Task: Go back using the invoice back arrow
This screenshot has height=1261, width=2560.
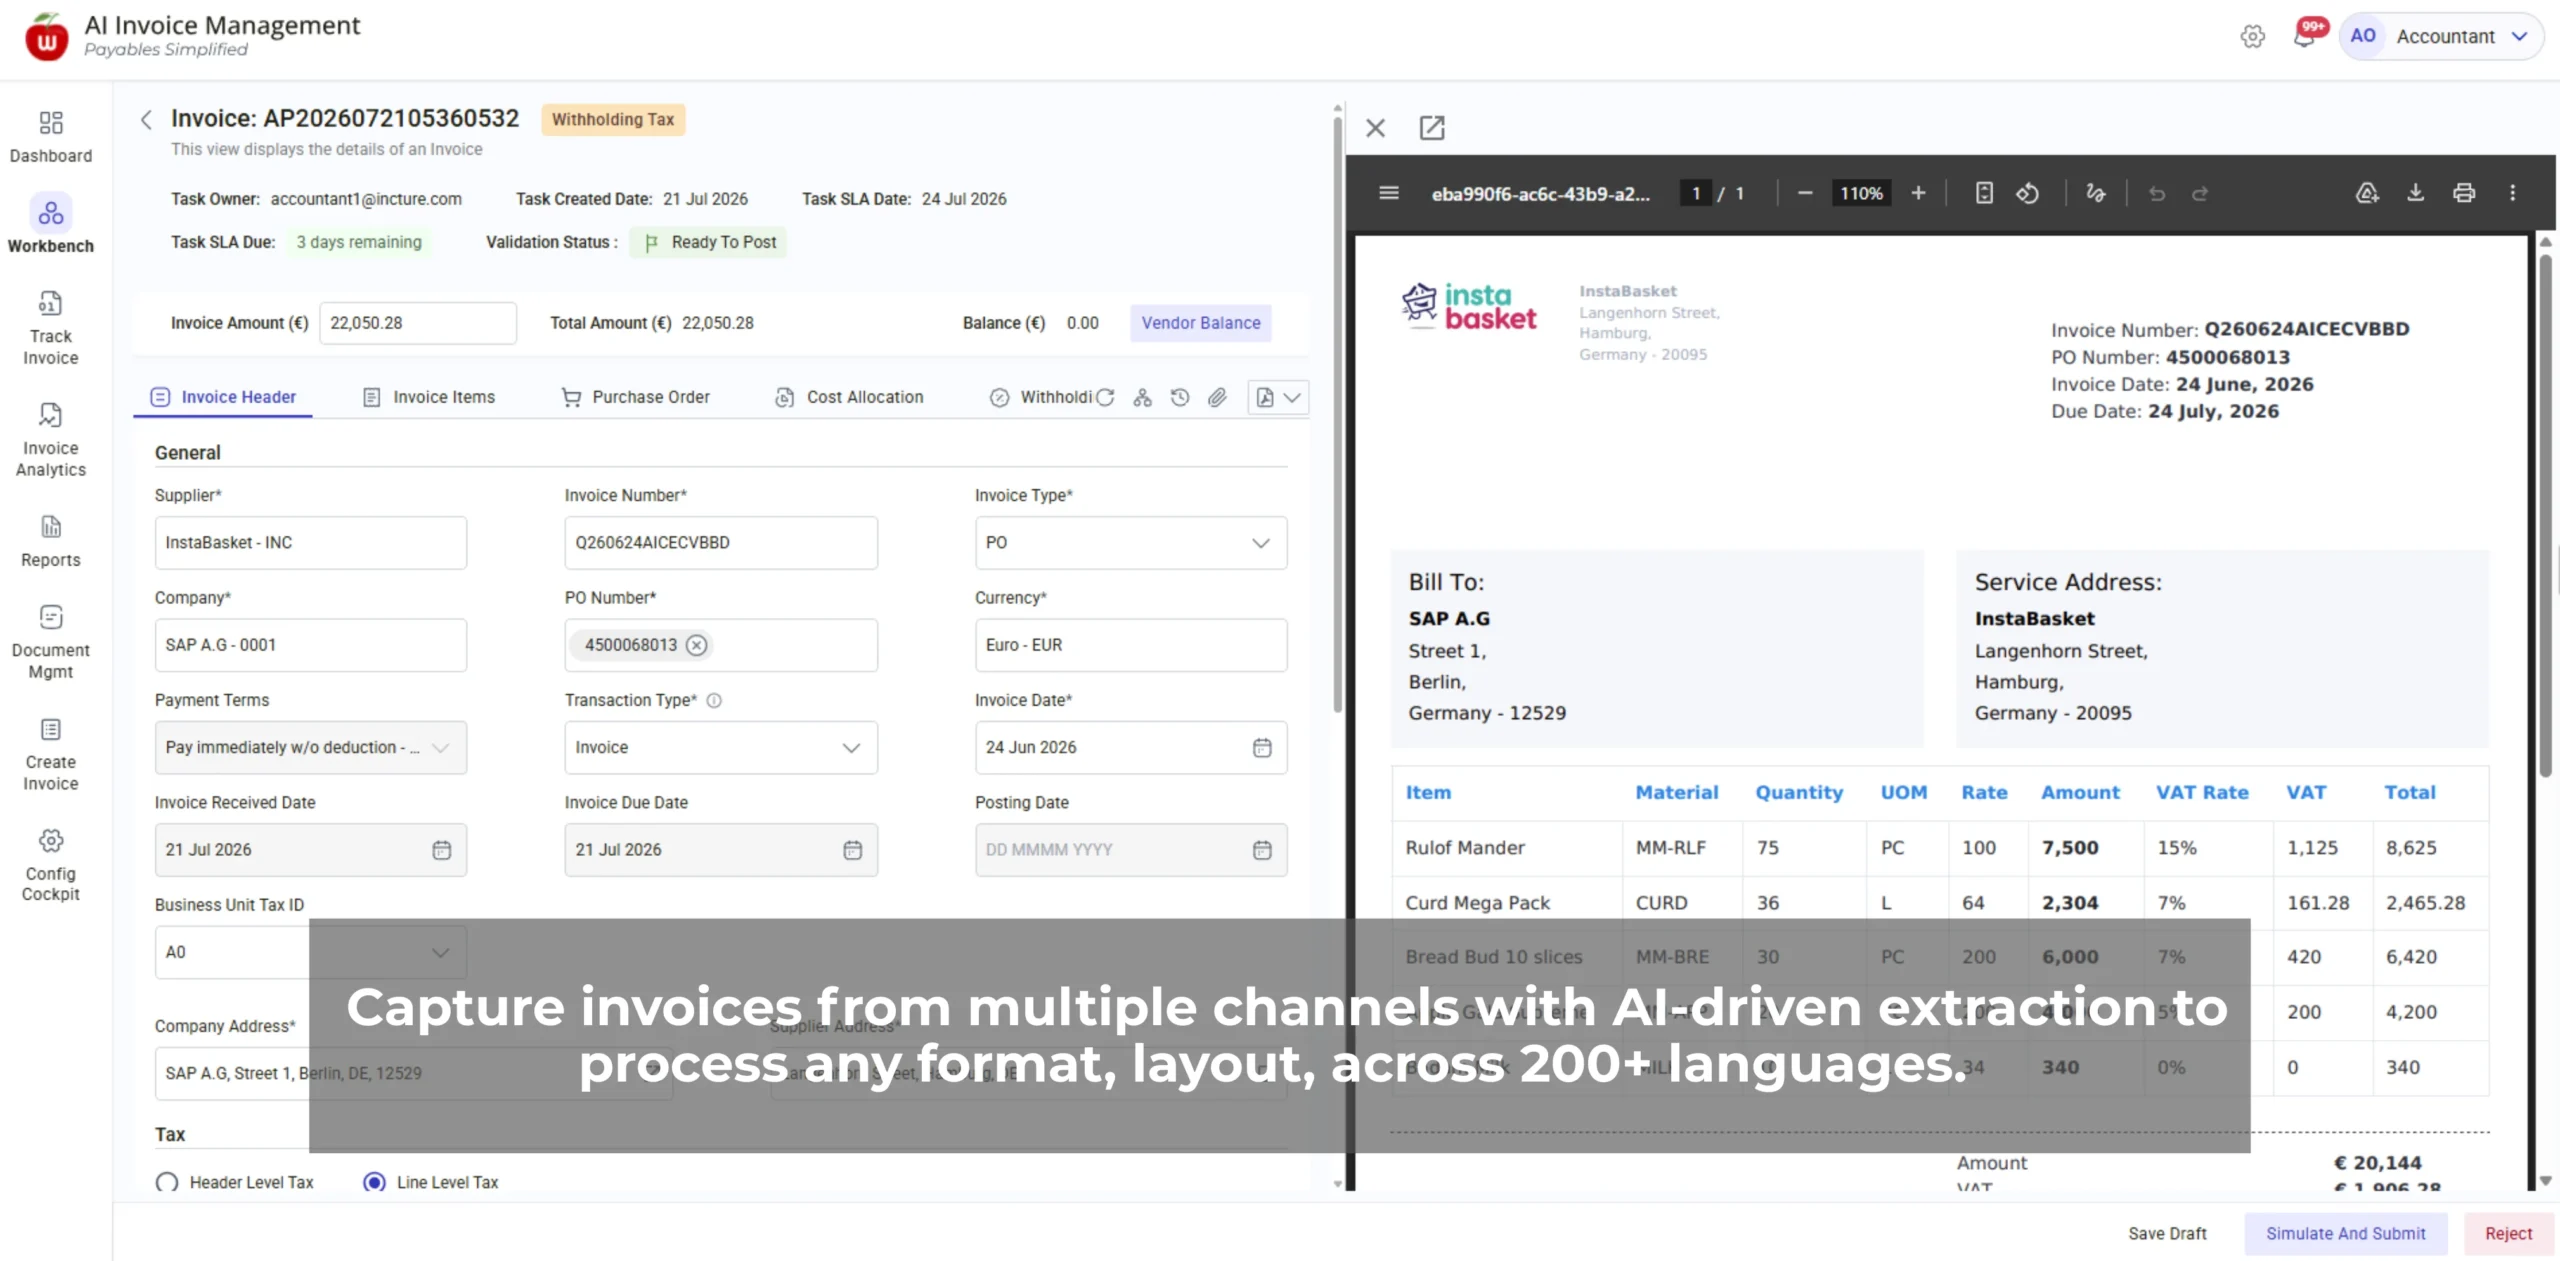Action: (146, 120)
